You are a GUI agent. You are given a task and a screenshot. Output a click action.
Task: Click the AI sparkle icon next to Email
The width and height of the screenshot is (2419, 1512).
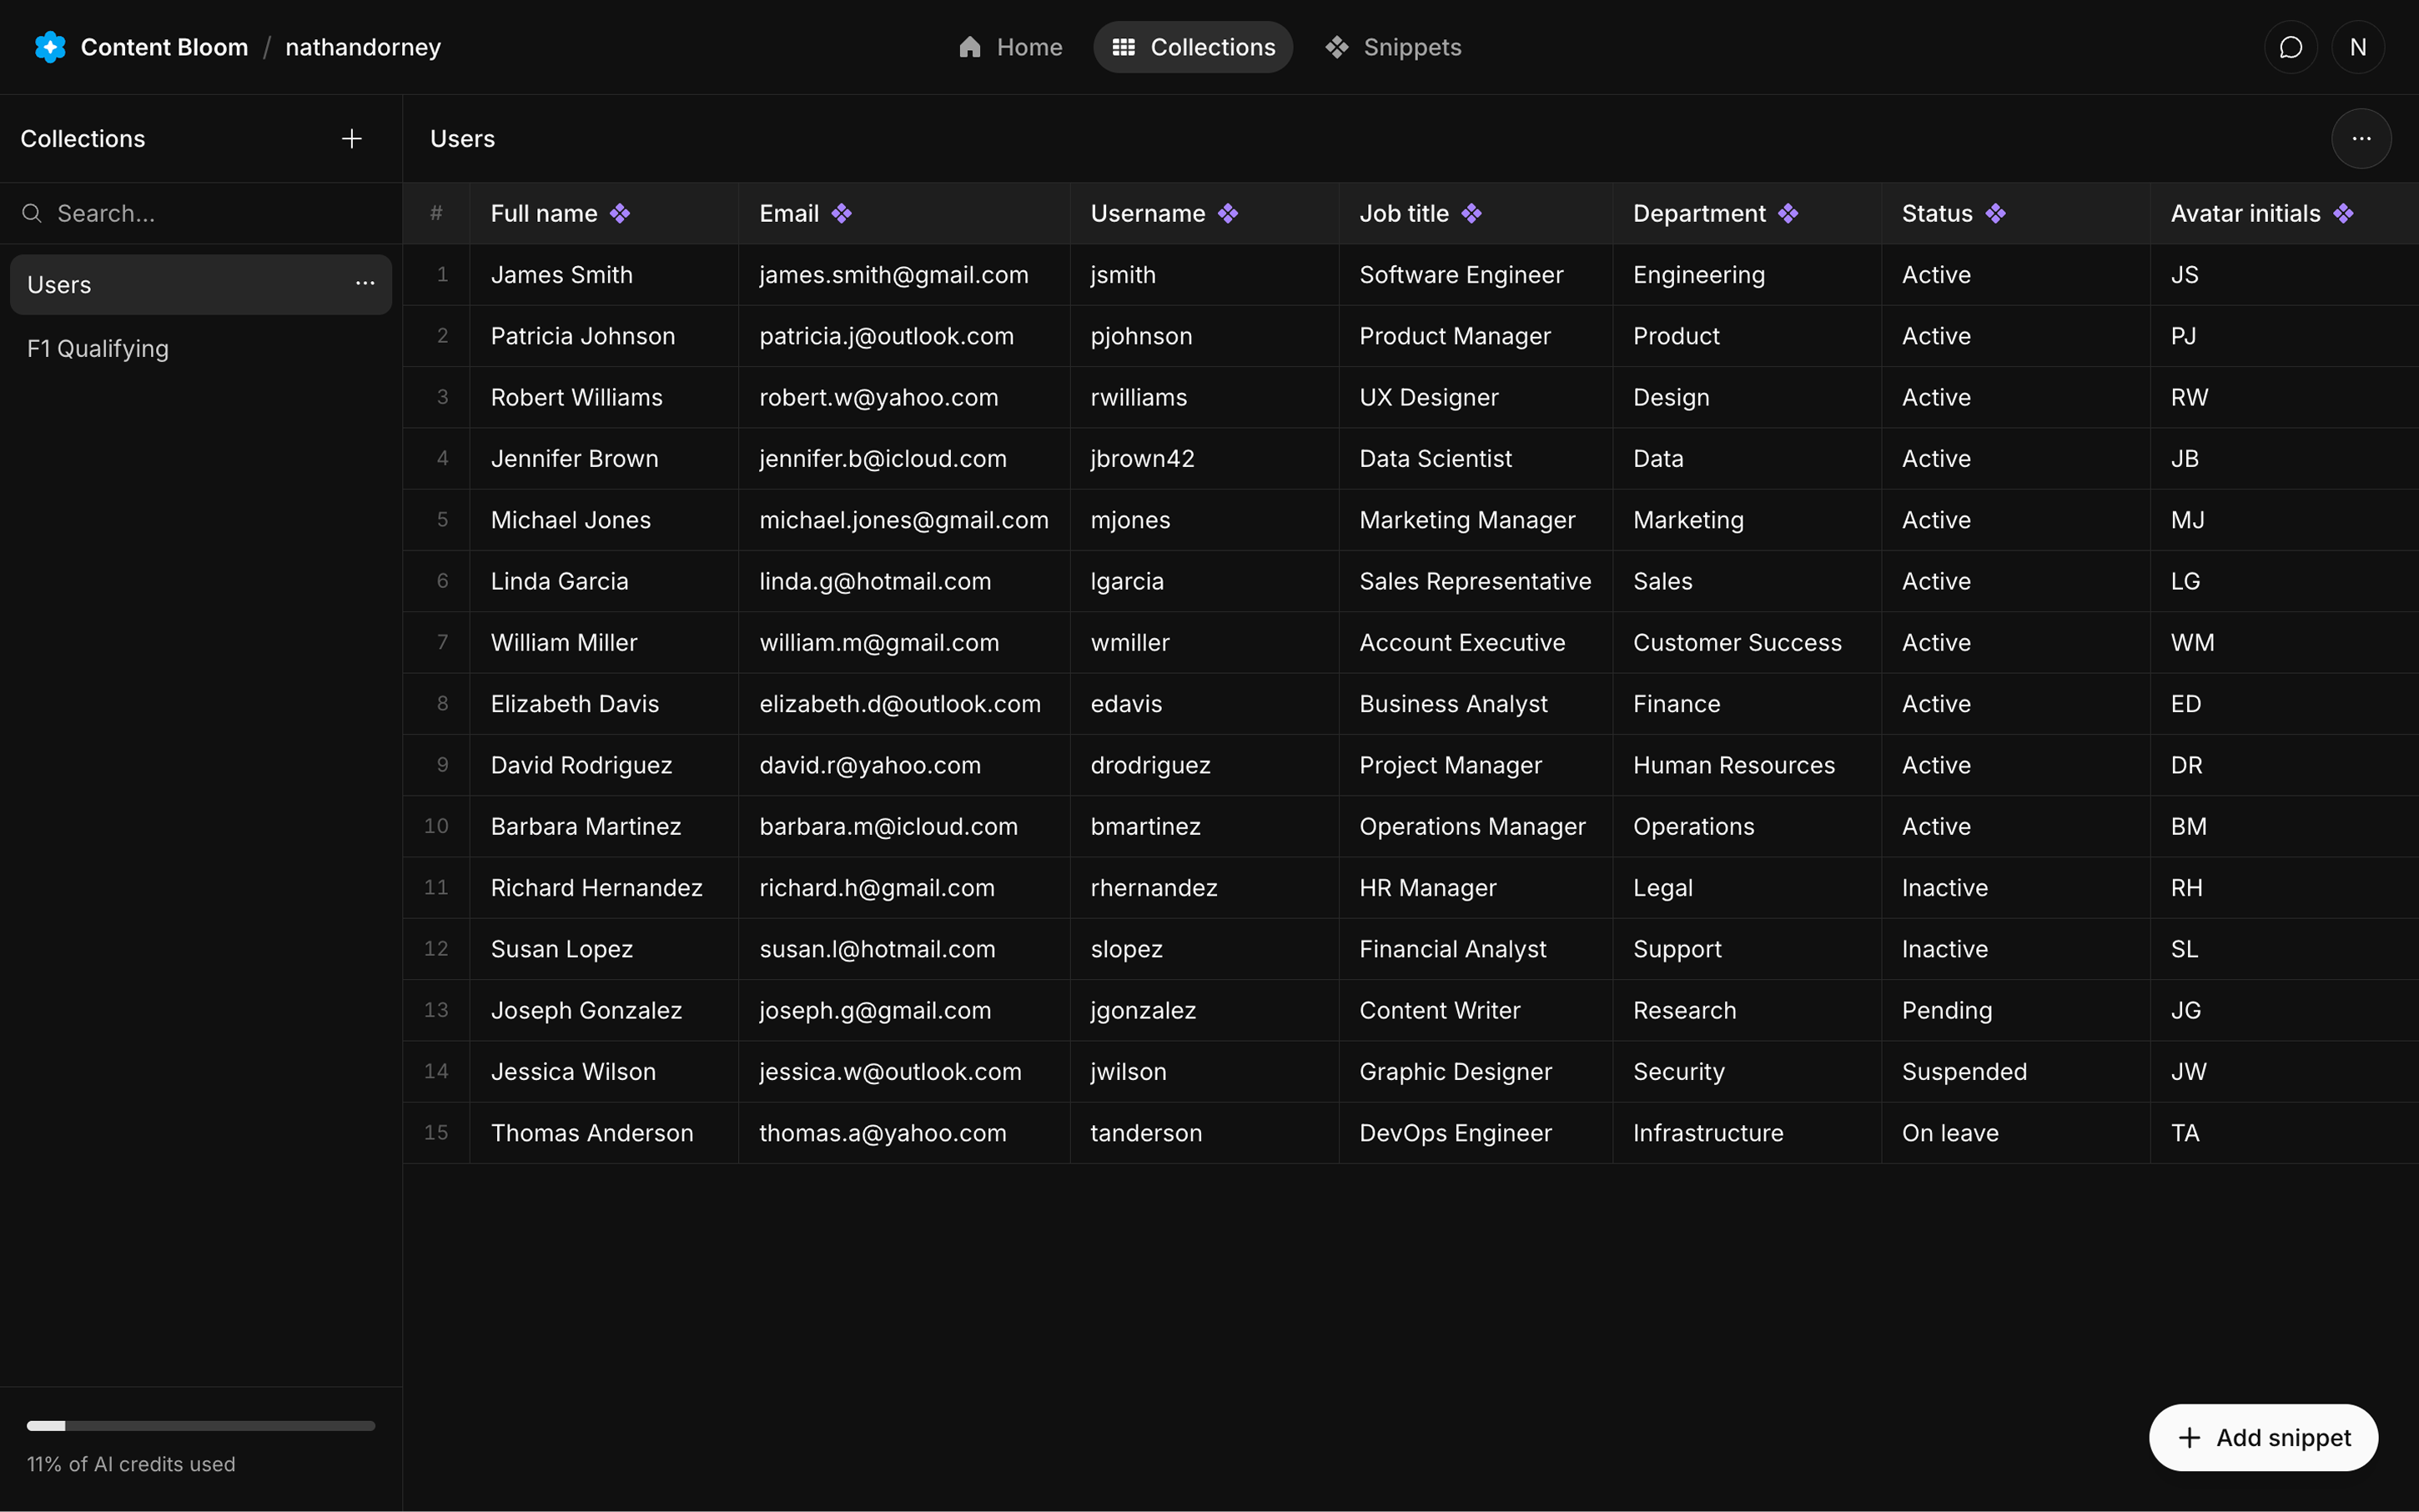(842, 213)
